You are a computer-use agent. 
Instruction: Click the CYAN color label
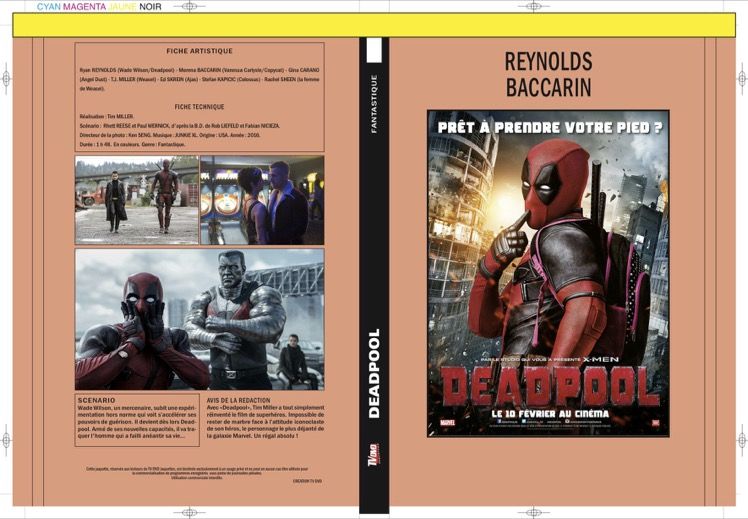49,7
